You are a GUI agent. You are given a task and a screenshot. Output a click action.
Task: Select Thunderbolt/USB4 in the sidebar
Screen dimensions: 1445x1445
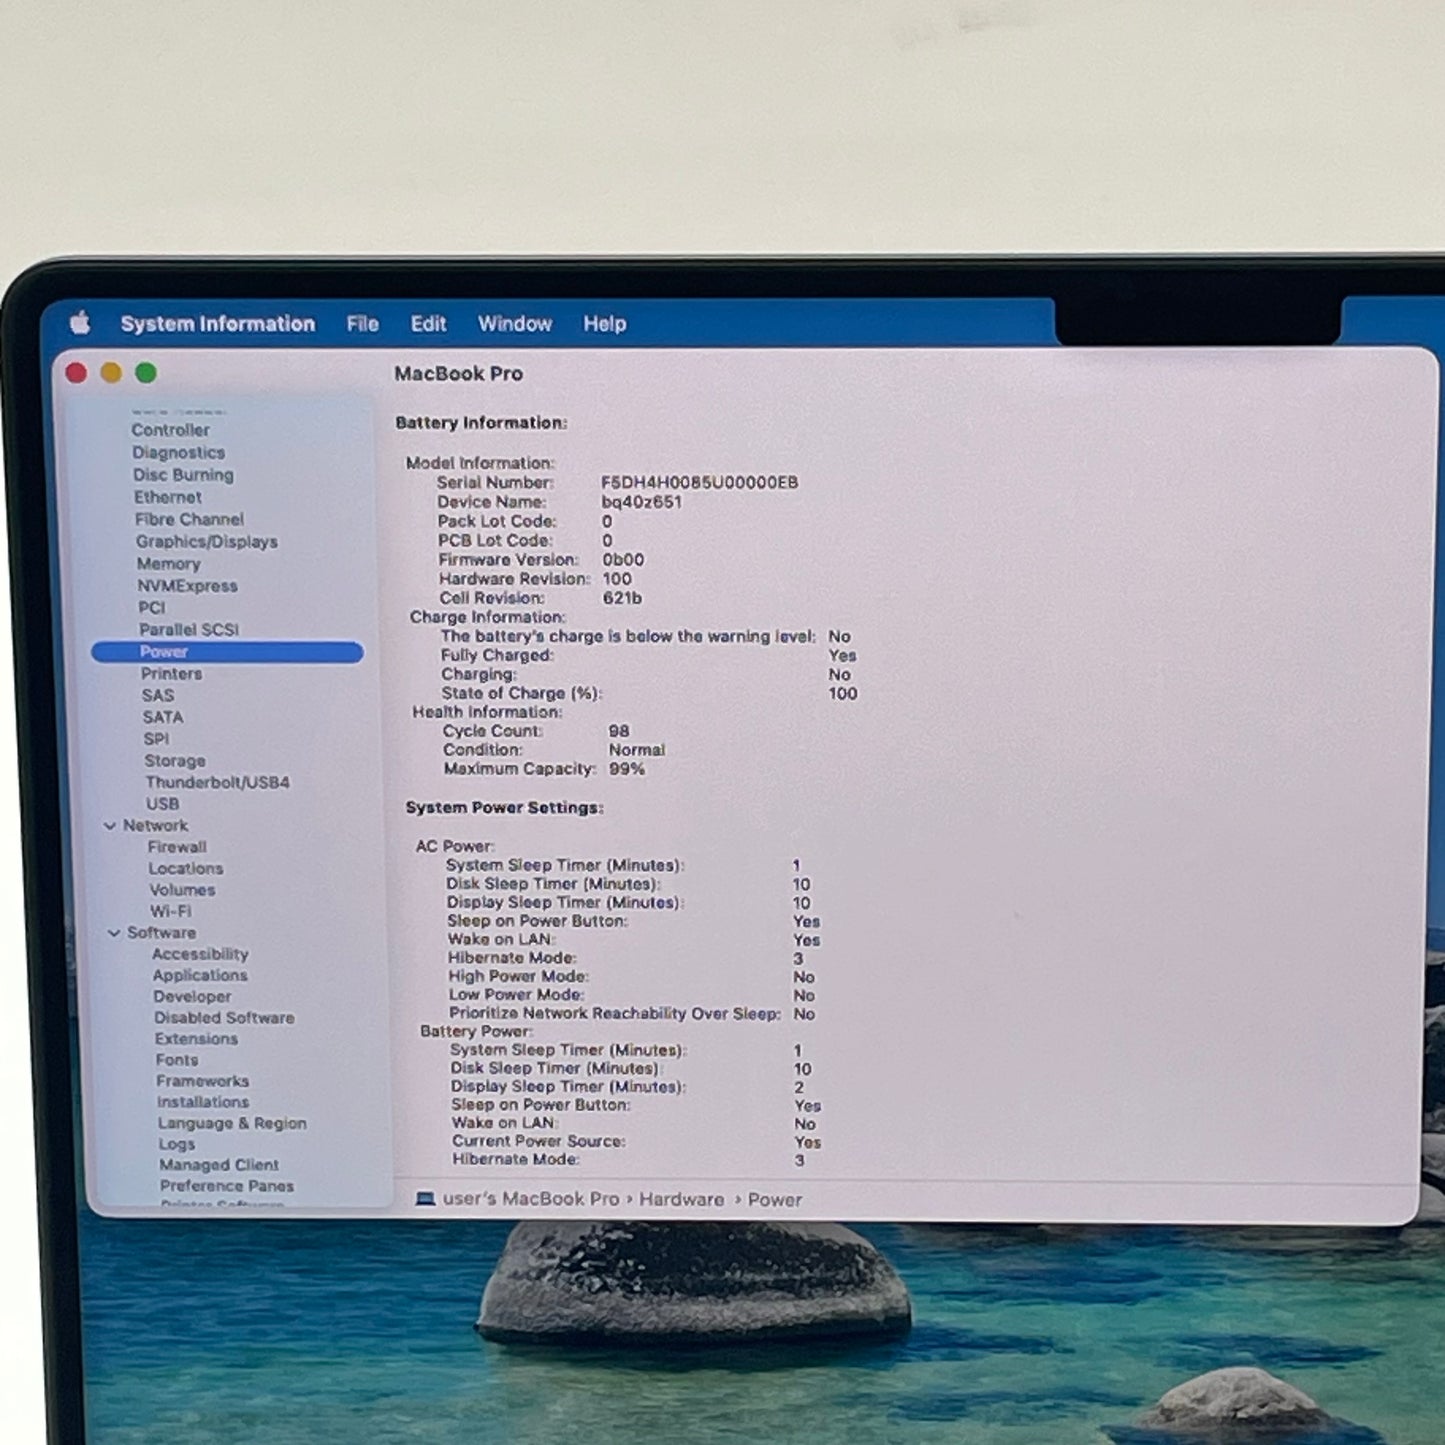(218, 782)
